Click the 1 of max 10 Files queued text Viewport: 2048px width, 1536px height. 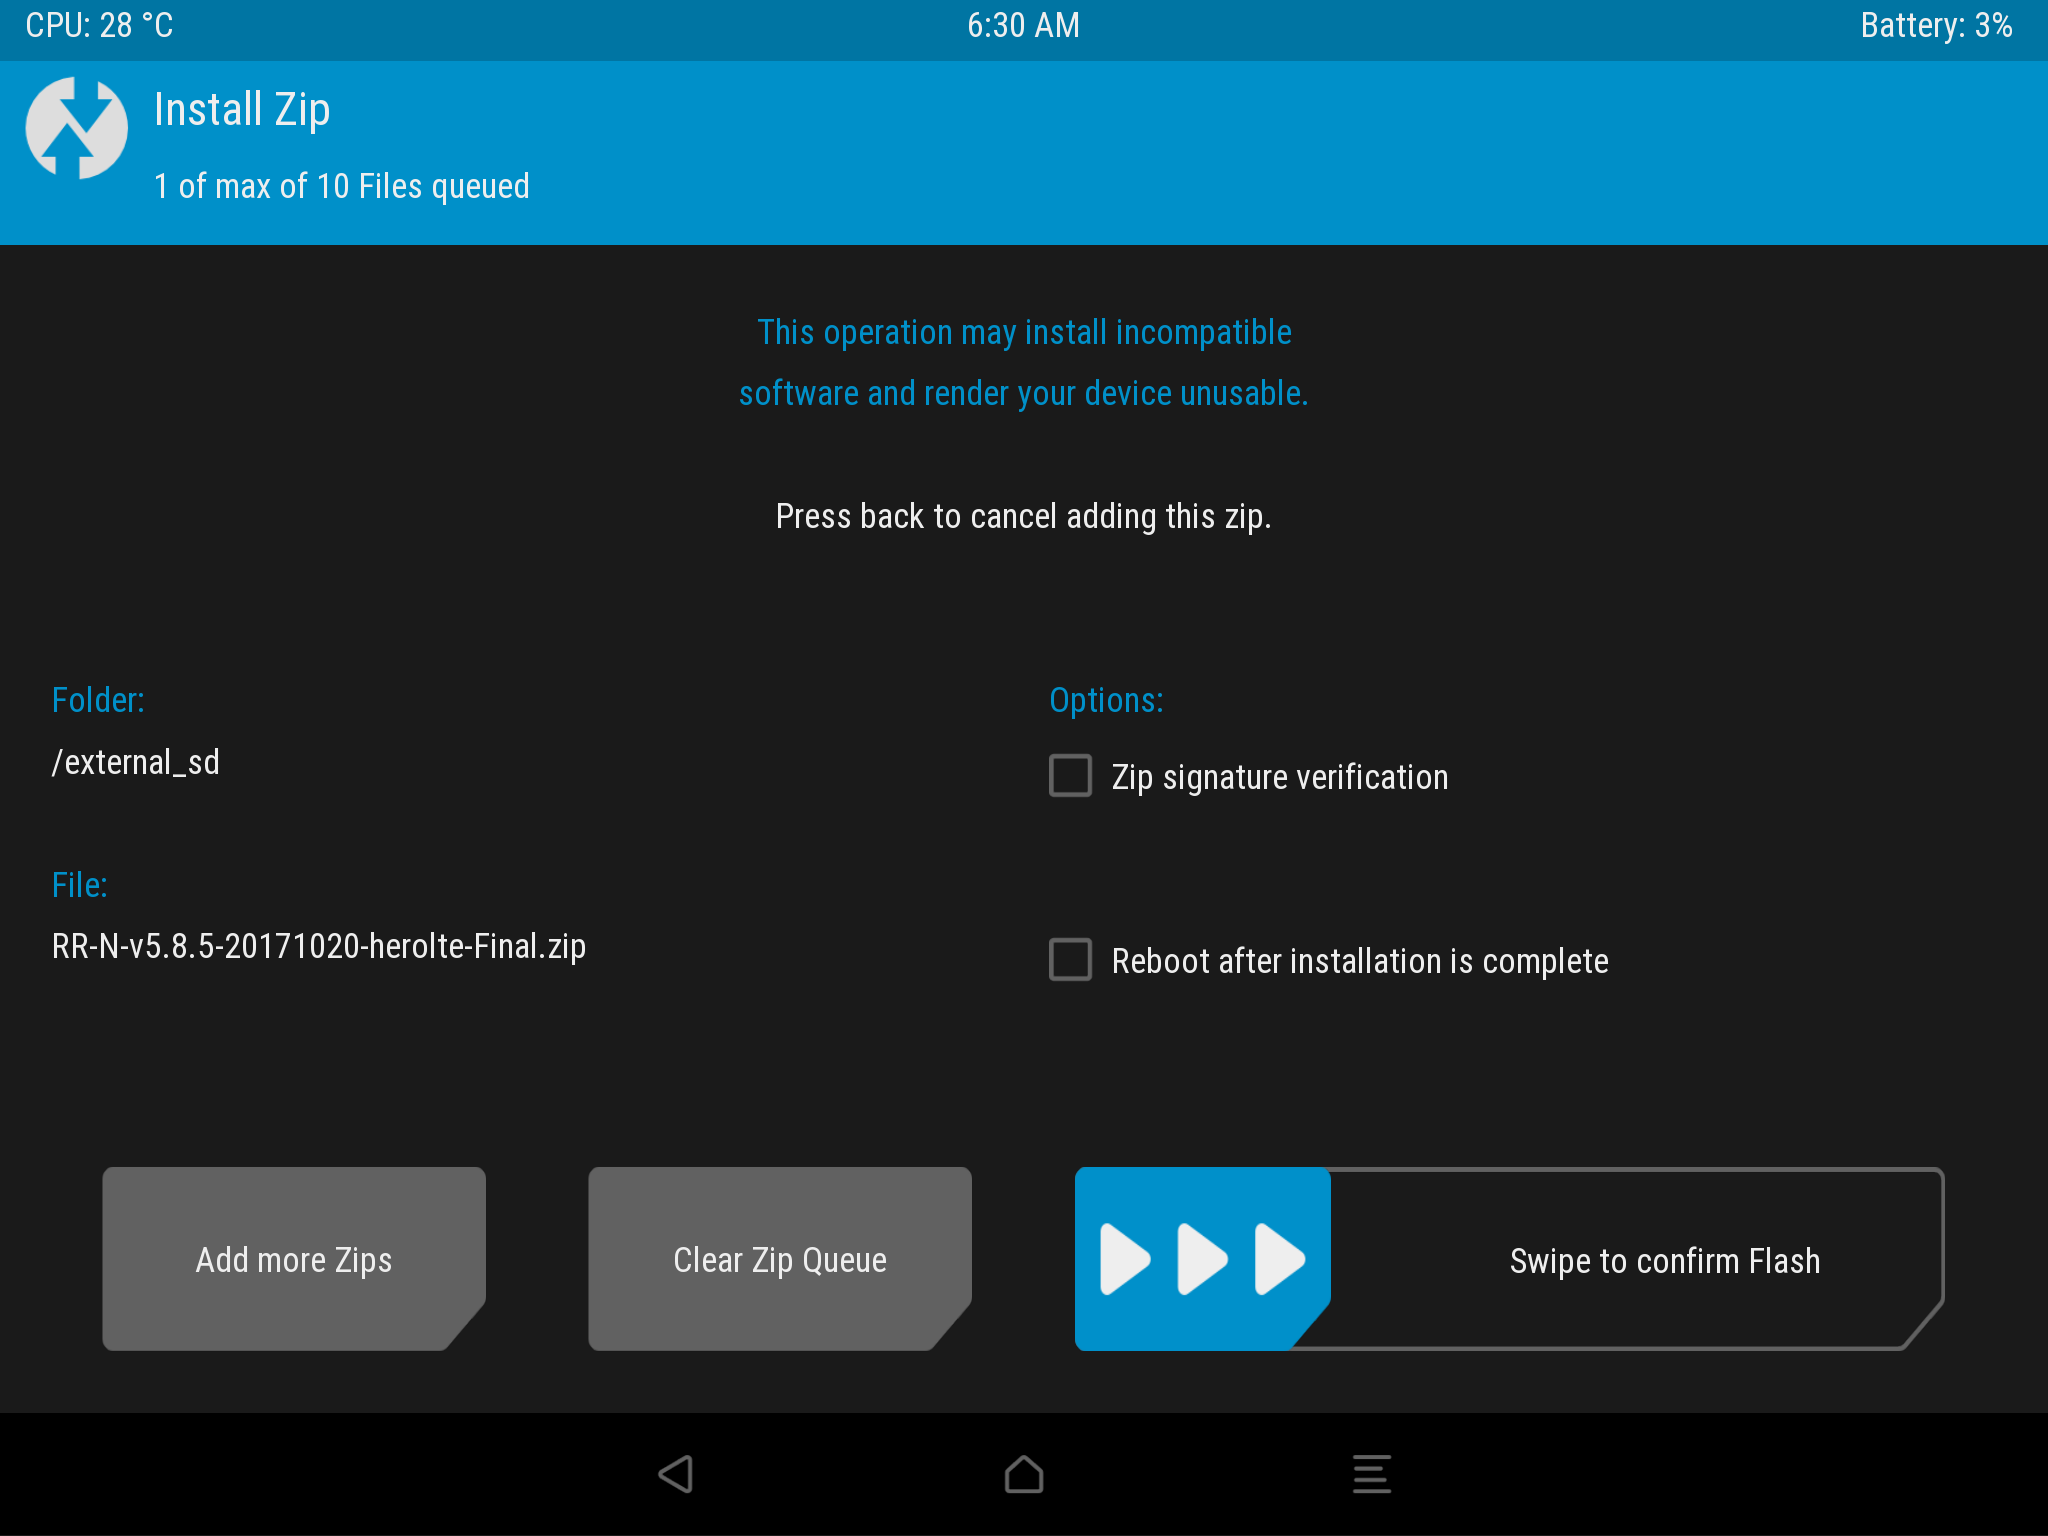click(x=342, y=186)
